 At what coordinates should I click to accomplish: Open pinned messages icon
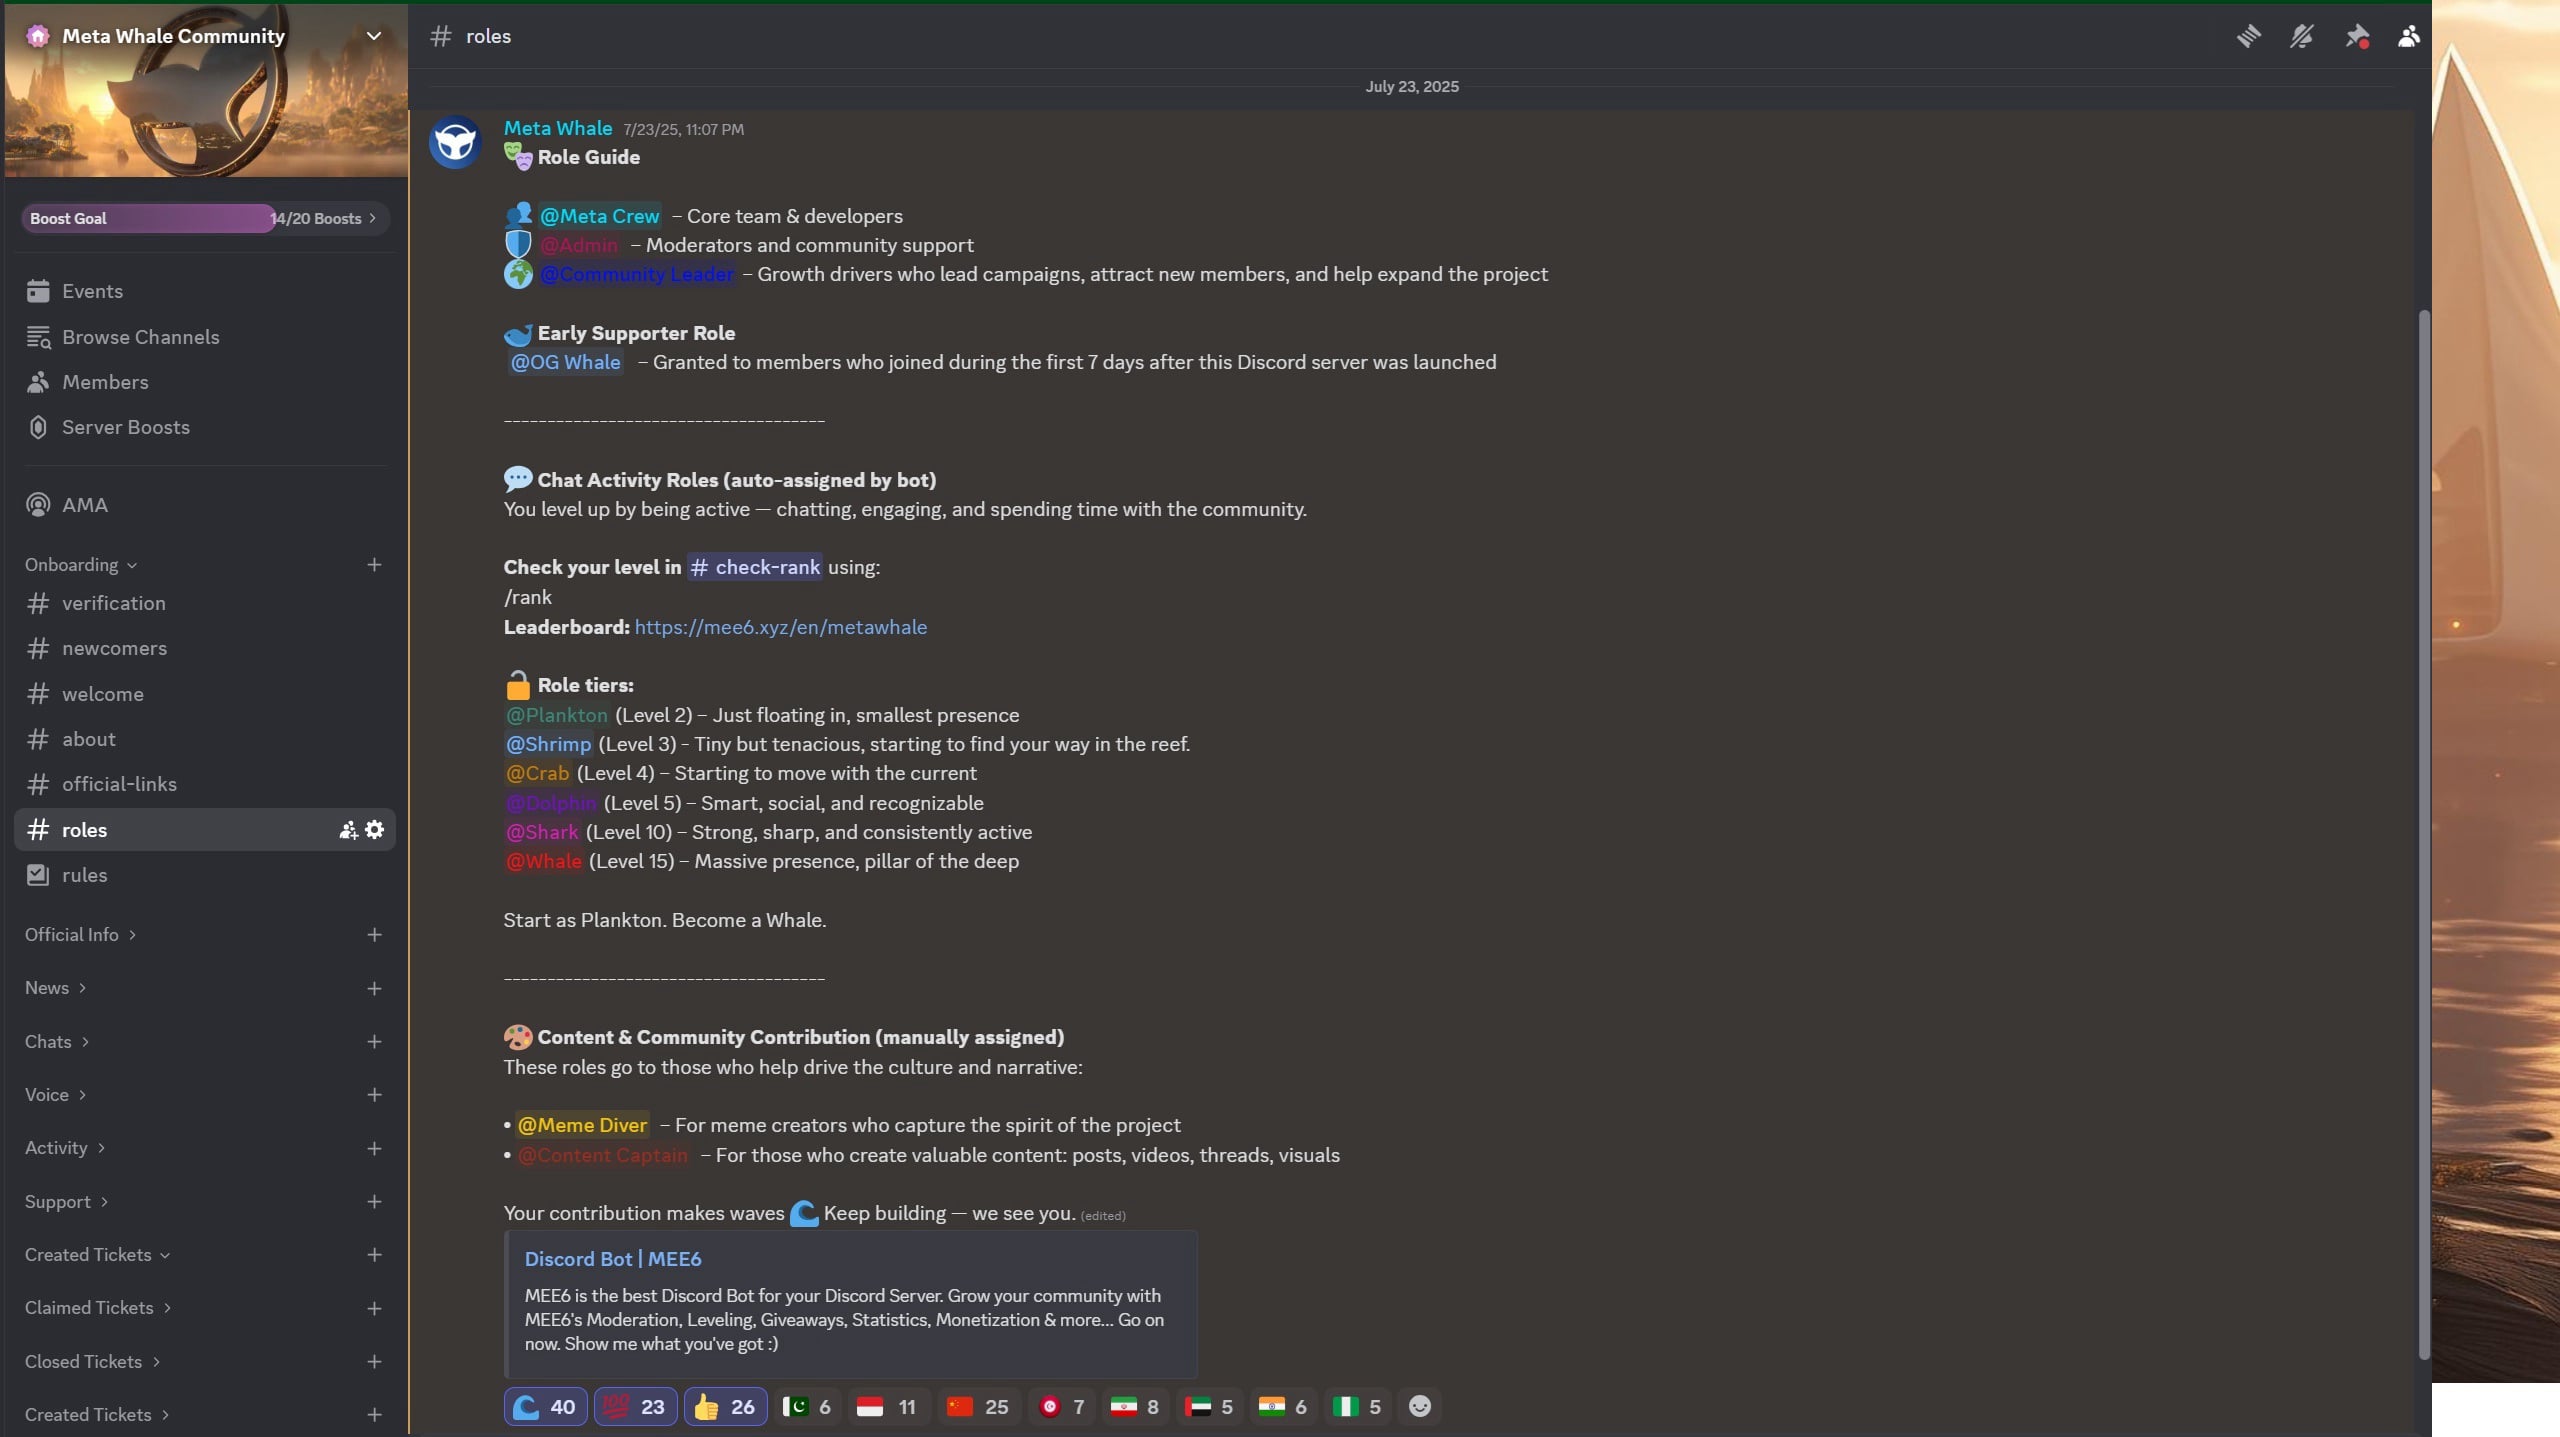pos(2356,37)
